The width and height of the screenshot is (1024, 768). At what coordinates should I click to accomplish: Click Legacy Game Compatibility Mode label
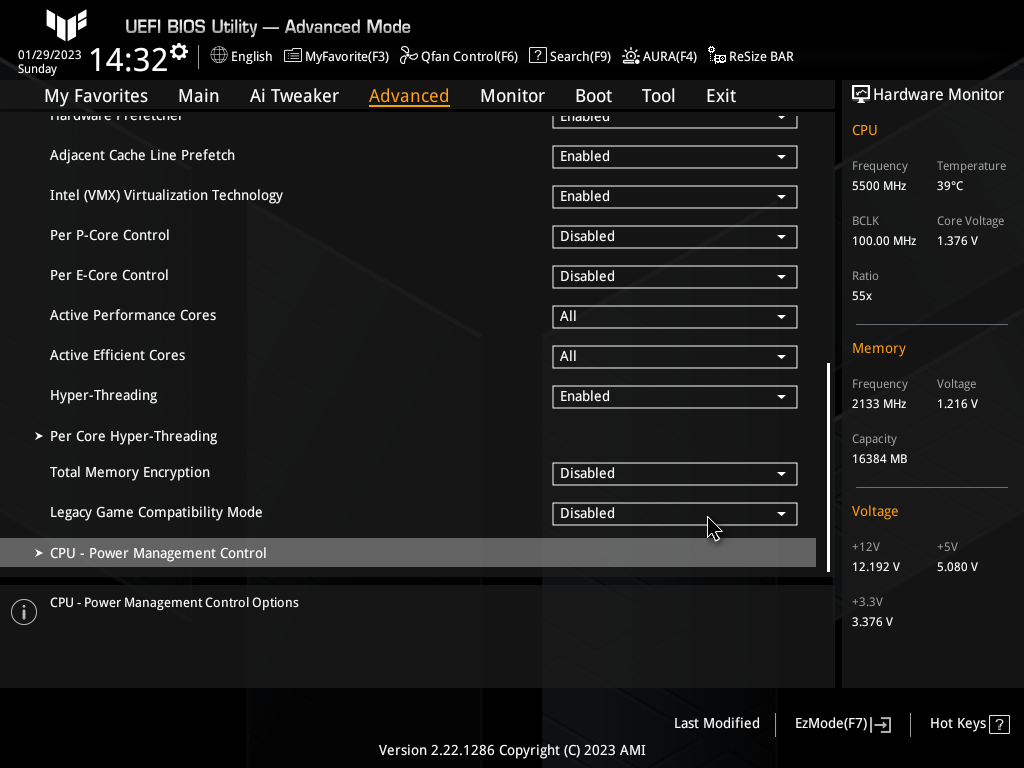tap(156, 513)
